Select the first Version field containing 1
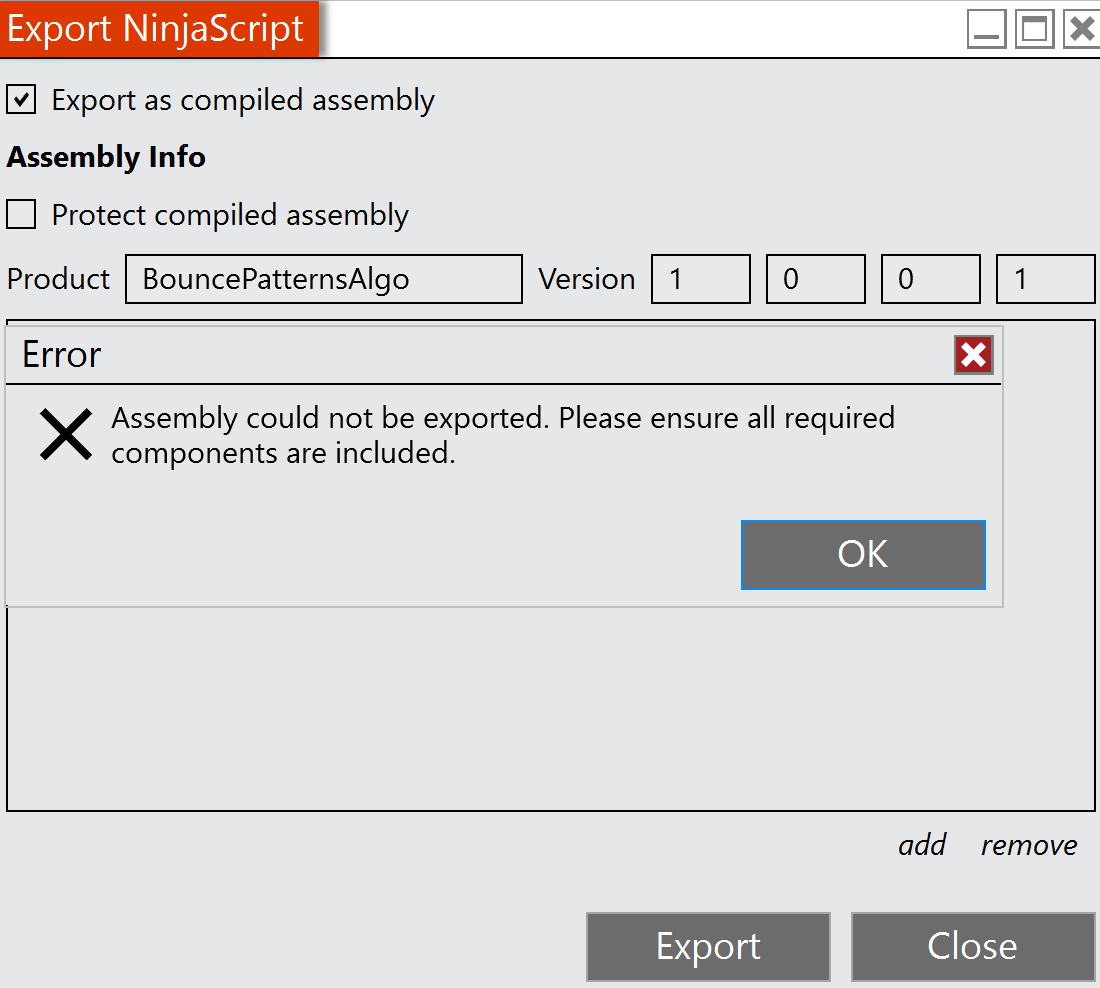This screenshot has height=988, width=1100. [x=701, y=279]
